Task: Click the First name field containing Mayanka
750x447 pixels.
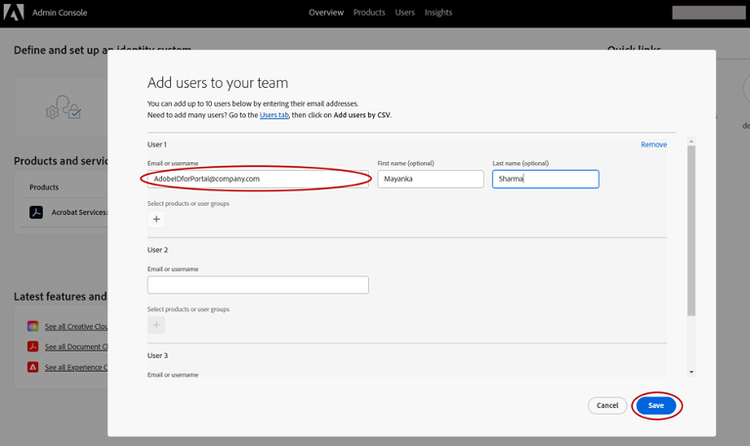Action: click(x=430, y=179)
